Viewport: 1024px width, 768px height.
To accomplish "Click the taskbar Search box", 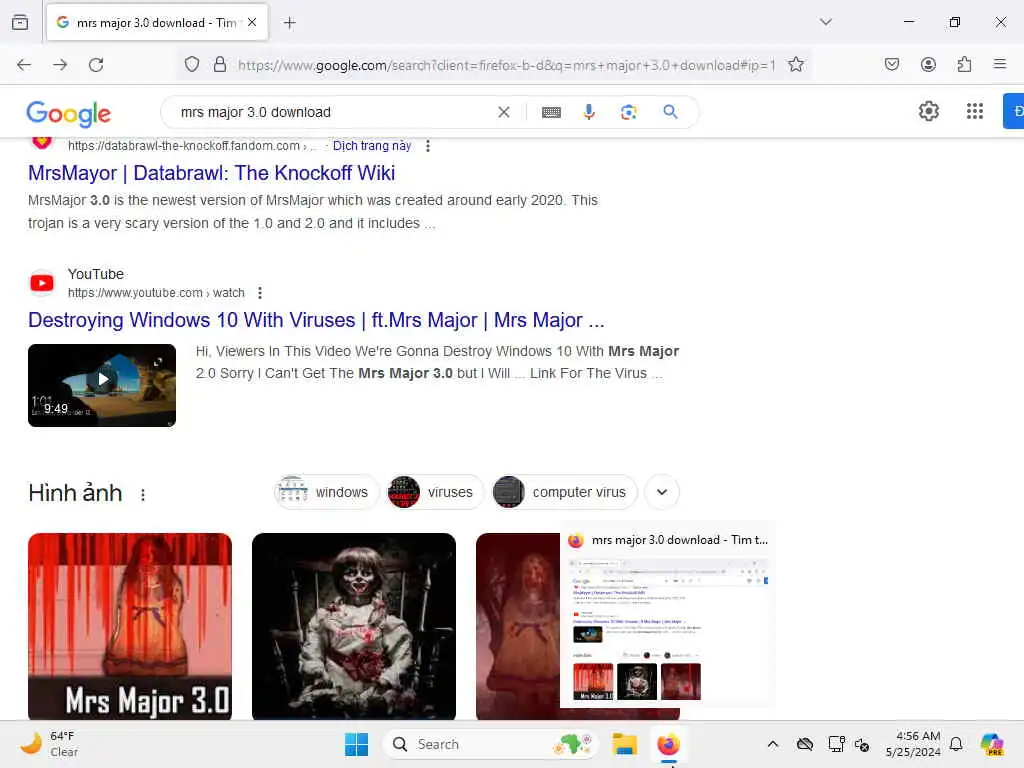I will click(x=490, y=744).
